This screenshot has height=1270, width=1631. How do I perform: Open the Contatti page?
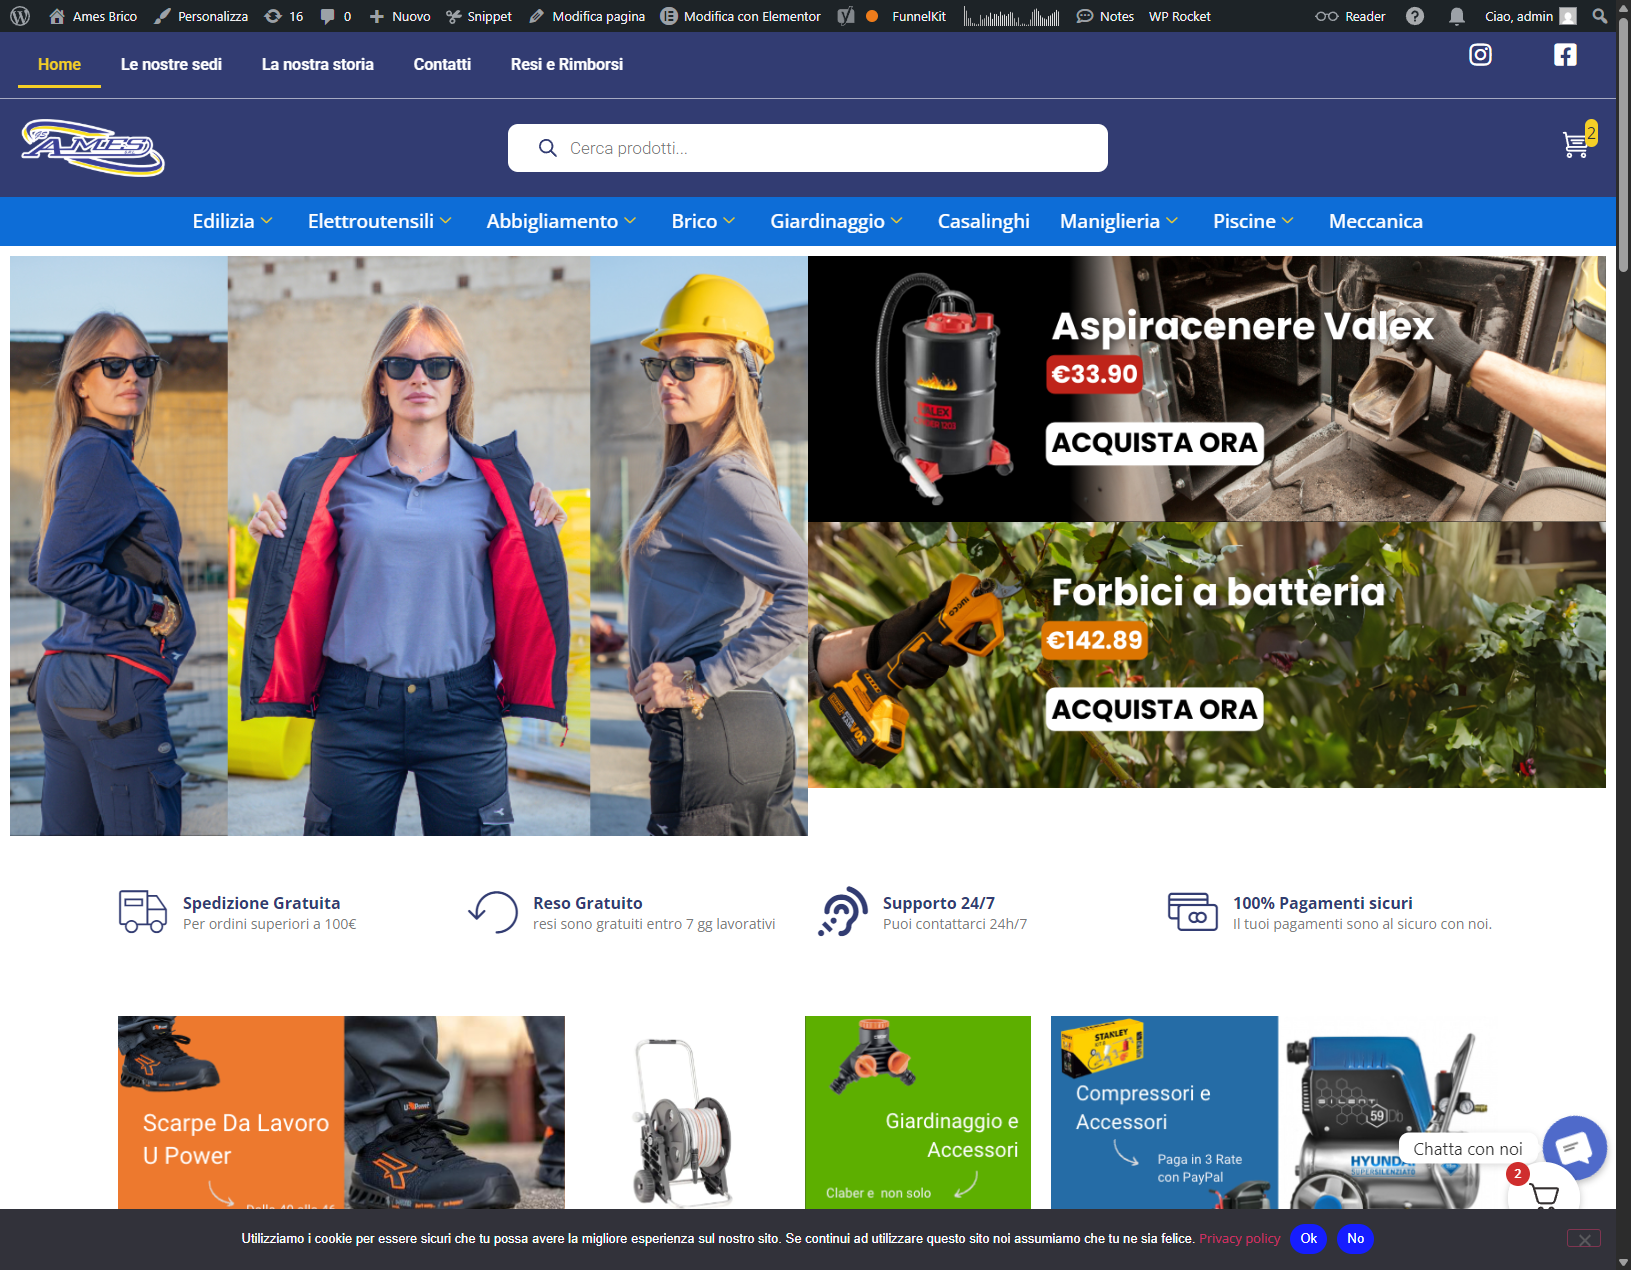tap(442, 64)
